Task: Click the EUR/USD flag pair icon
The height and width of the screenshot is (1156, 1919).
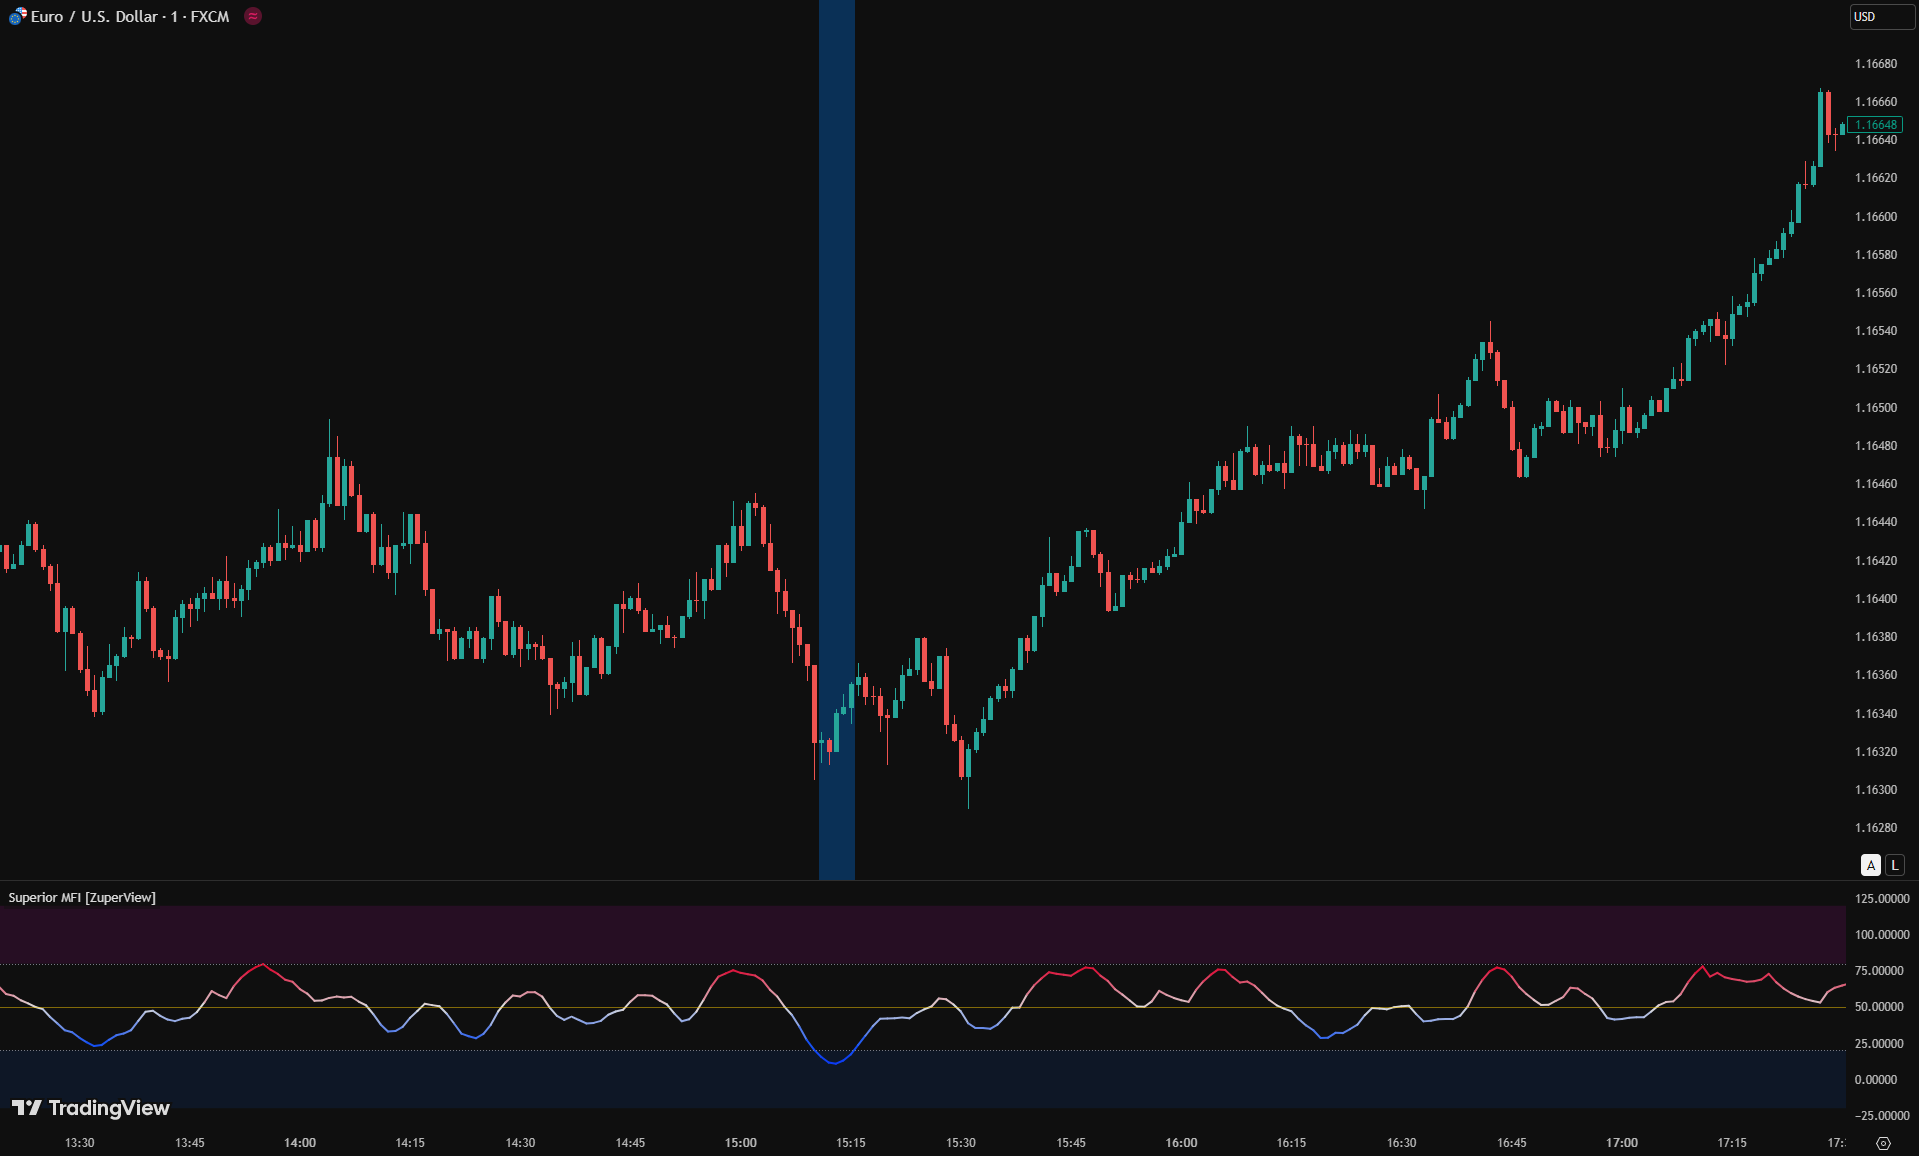Action: pos(17,17)
